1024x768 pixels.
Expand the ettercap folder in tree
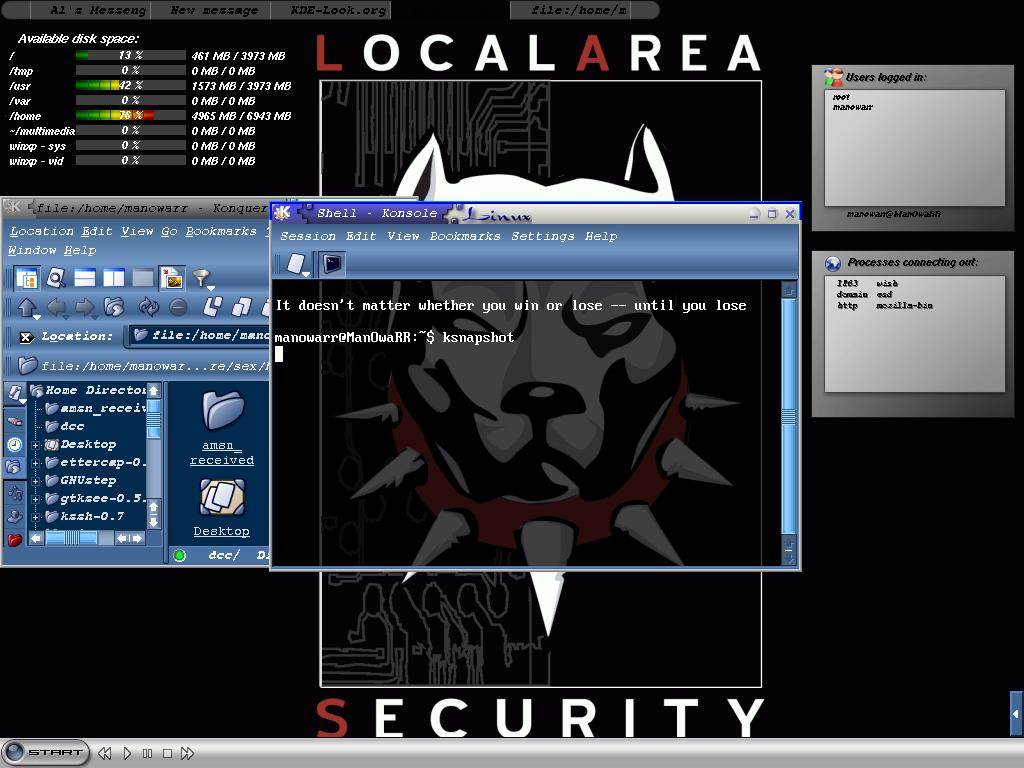(x=36, y=462)
